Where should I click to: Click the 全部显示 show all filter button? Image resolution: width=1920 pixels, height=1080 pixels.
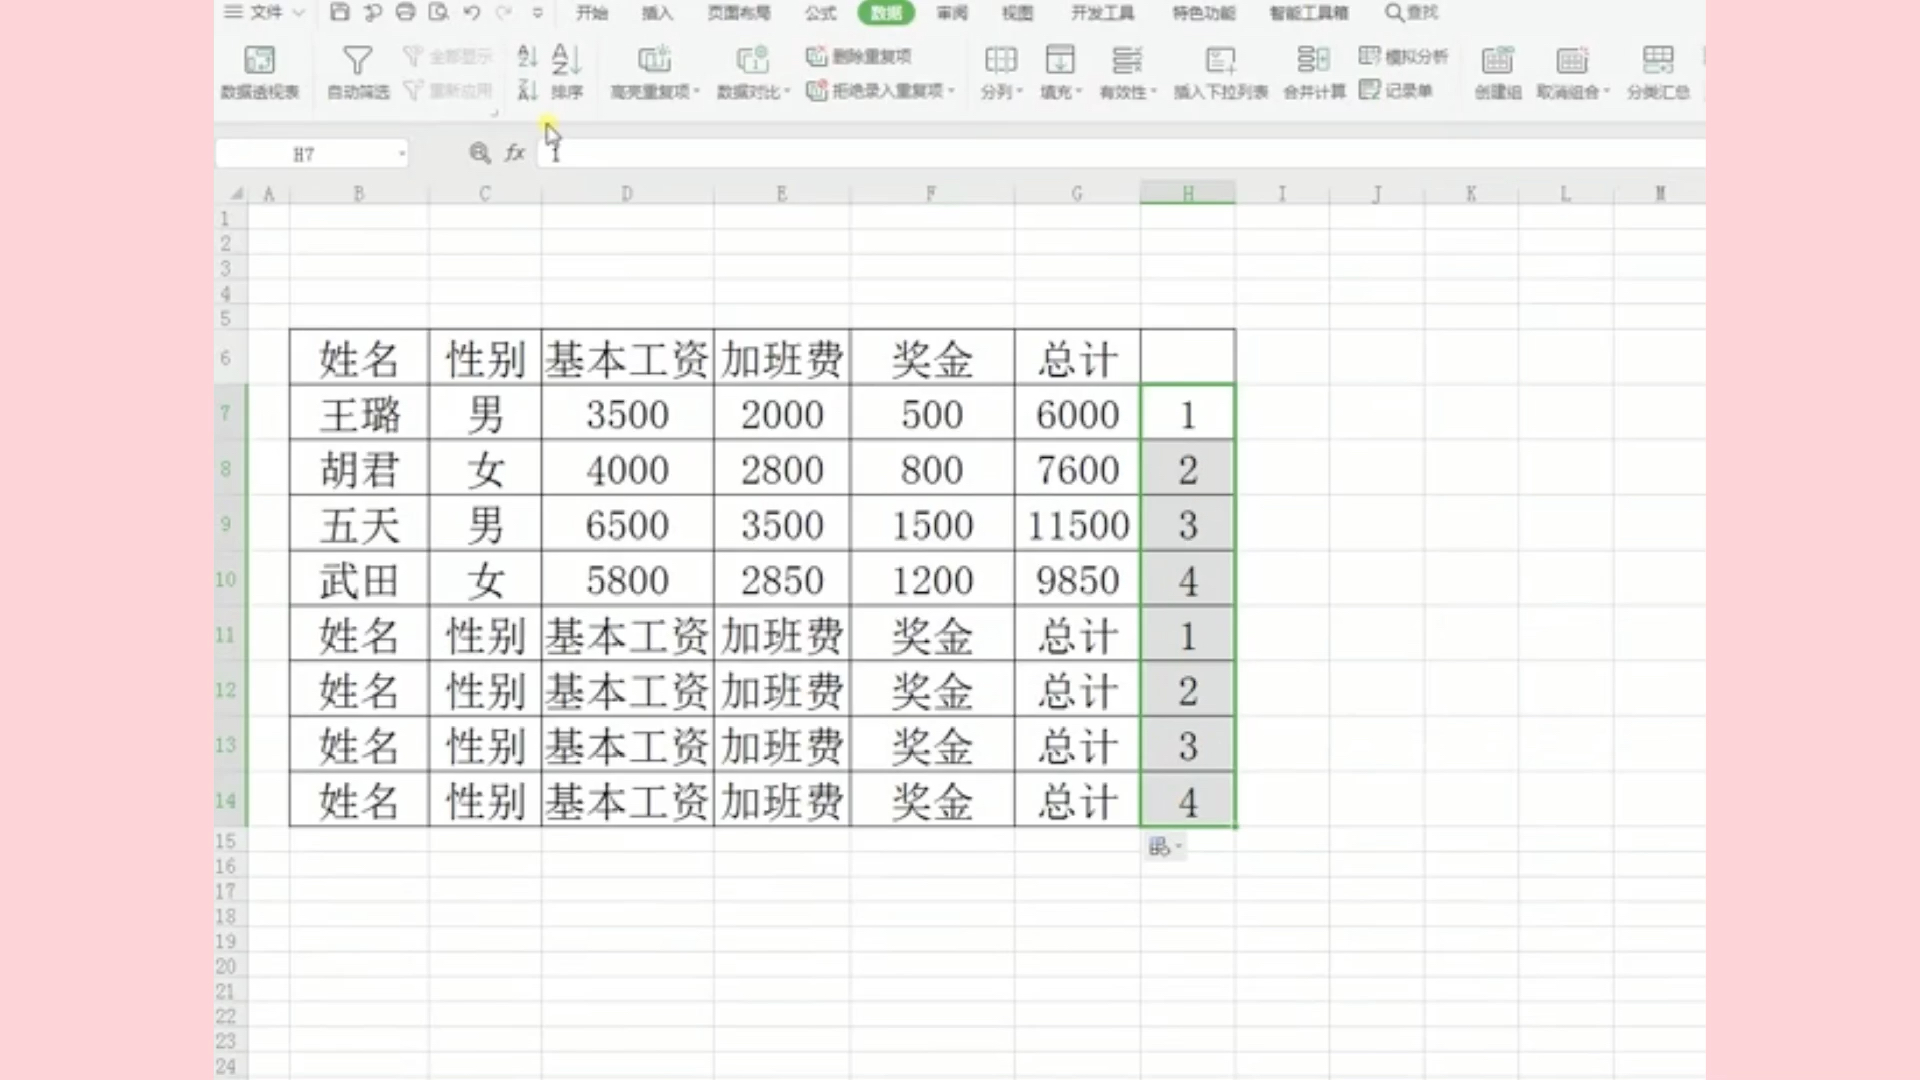coord(447,56)
